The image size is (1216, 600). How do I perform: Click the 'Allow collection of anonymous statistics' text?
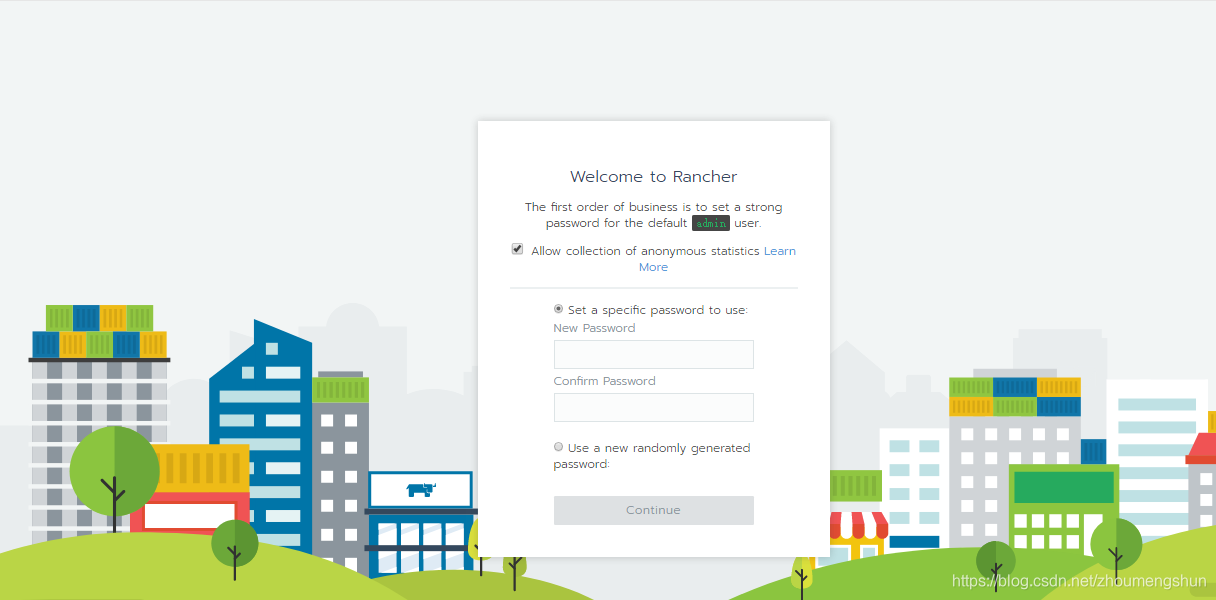(x=645, y=251)
